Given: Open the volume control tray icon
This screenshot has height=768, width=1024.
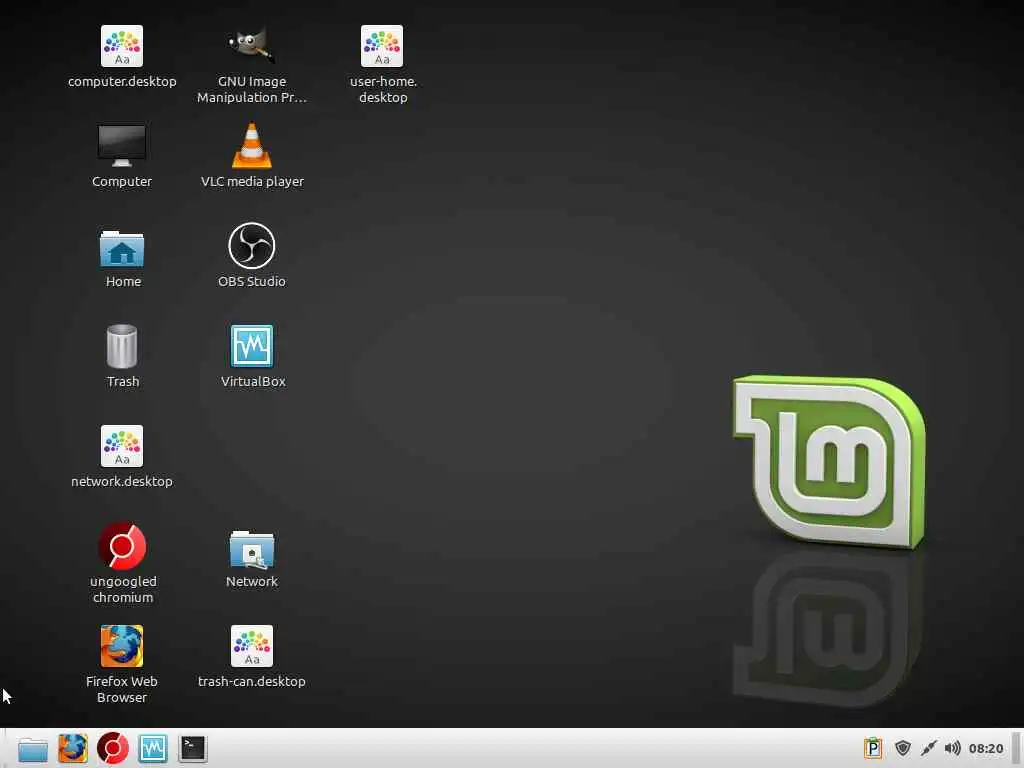Looking at the screenshot, I should [953, 748].
